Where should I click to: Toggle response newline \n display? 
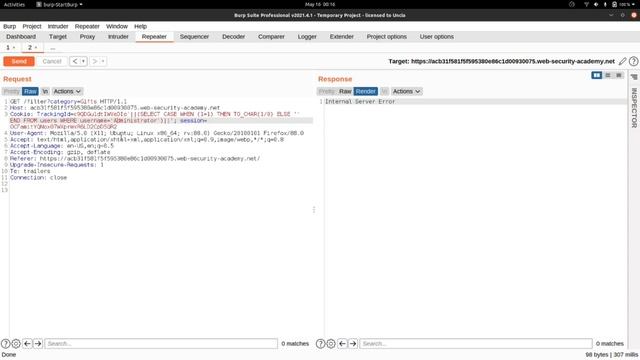pyautogui.click(x=384, y=91)
